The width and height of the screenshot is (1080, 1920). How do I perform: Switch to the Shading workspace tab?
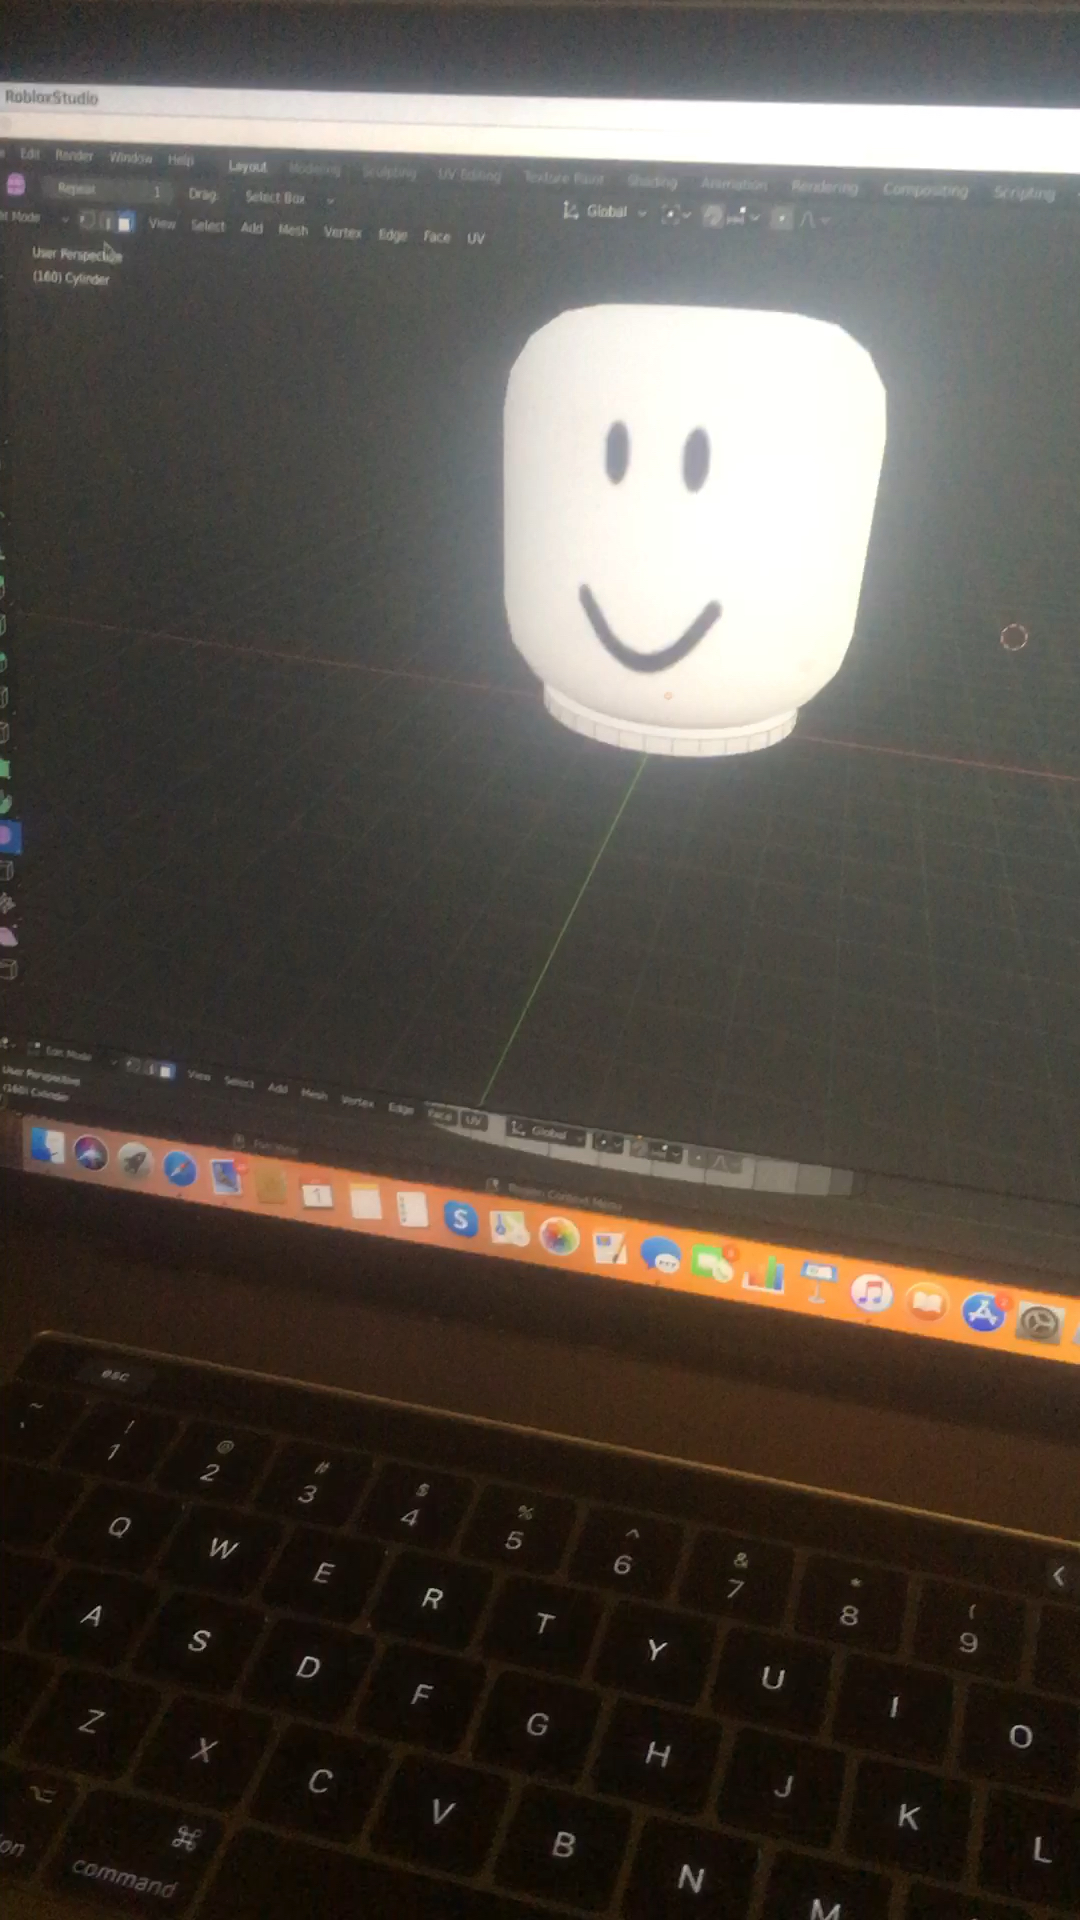(652, 181)
